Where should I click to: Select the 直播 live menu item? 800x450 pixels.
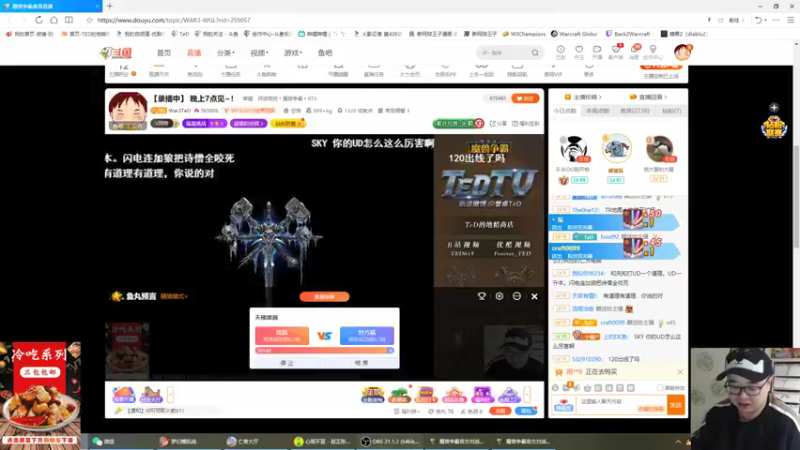coord(194,53)
